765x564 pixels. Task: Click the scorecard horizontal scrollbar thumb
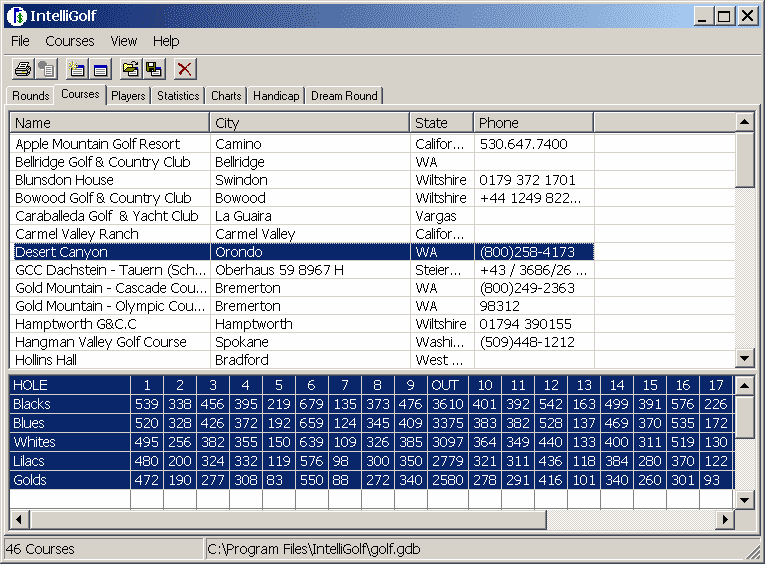click(288, 520)
